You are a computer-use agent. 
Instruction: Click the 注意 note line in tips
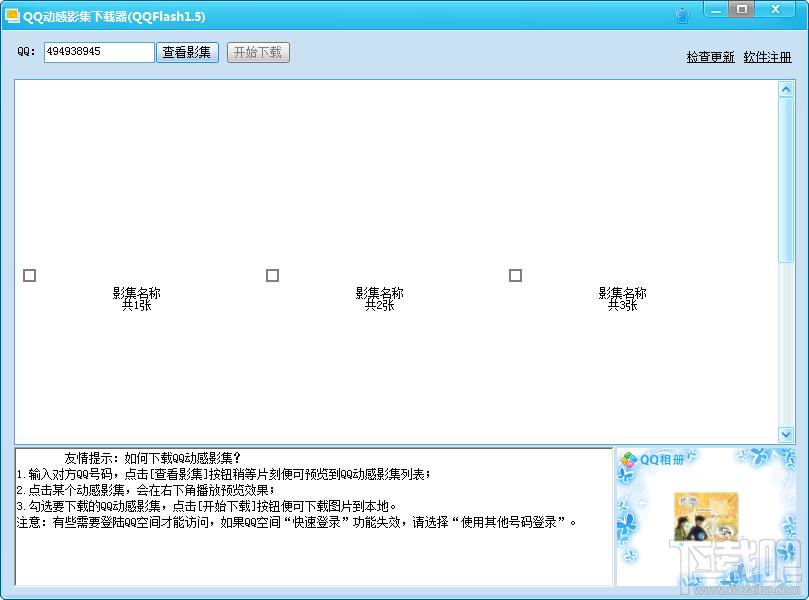[297, 522]
